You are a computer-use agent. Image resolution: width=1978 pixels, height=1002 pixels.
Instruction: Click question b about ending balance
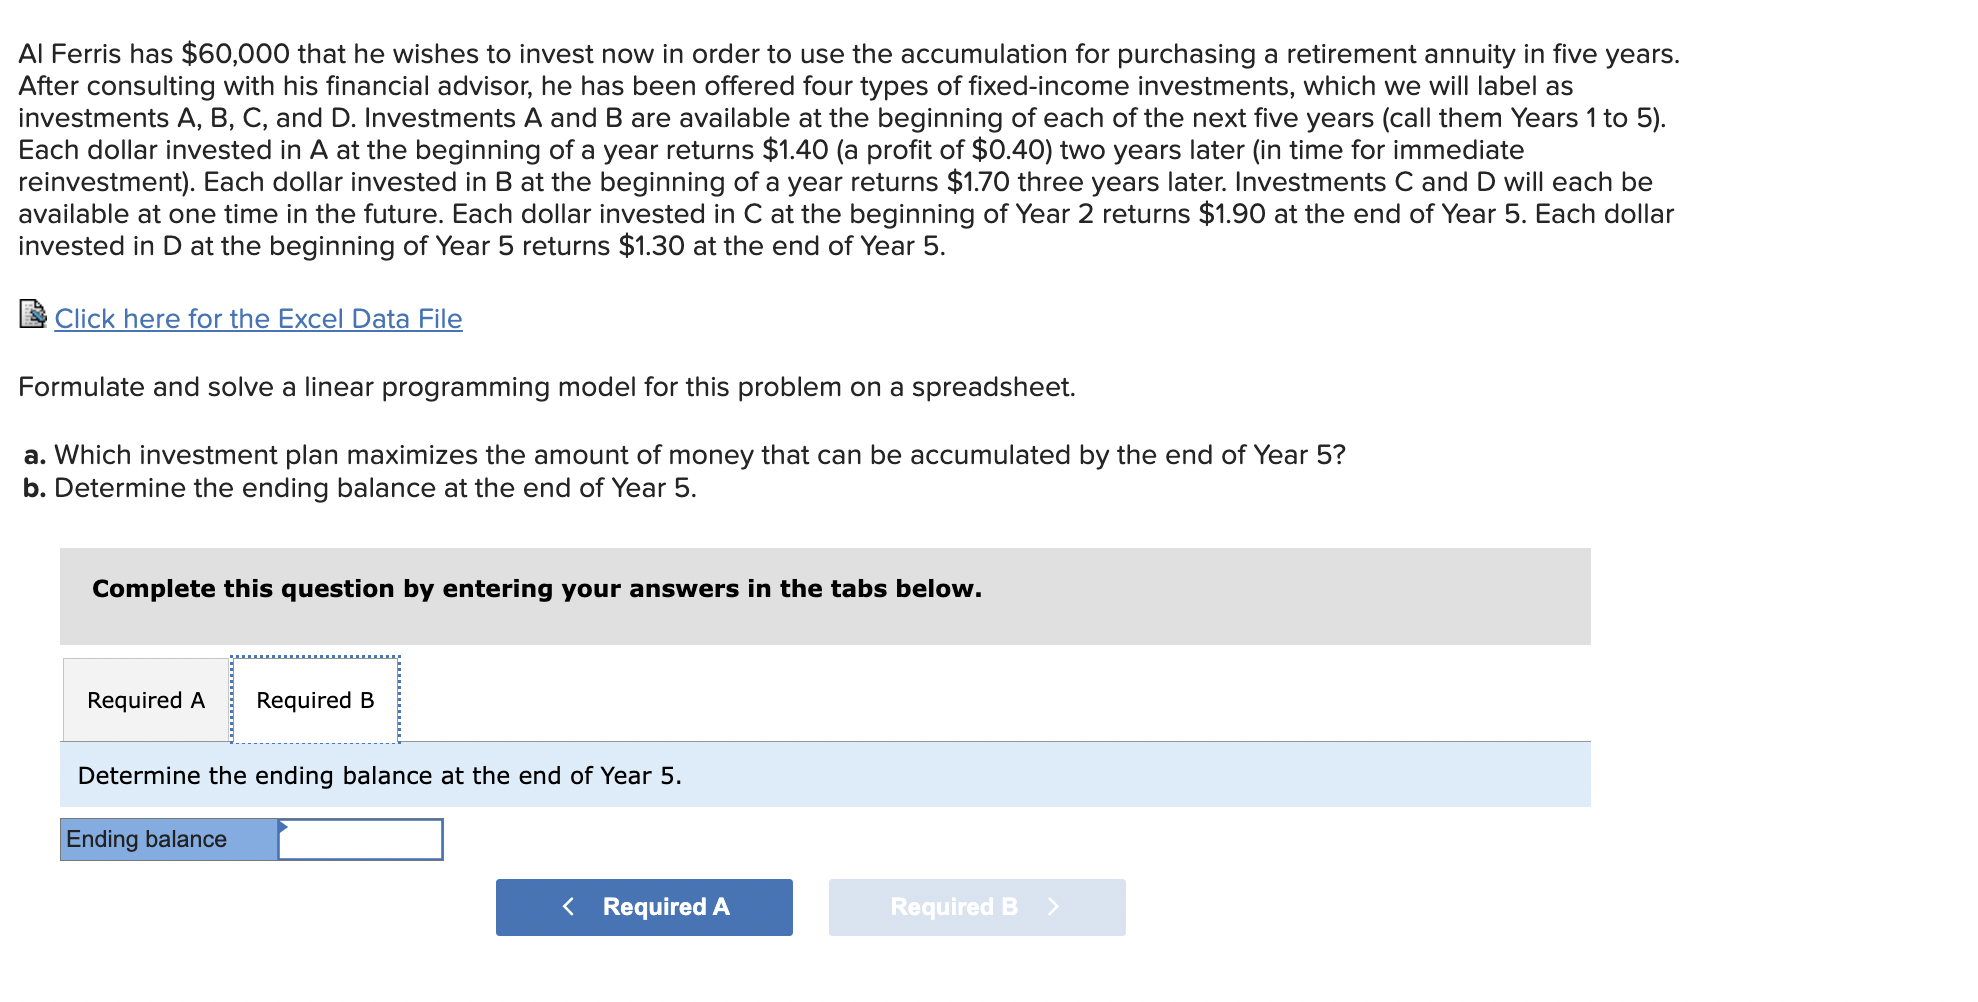click(x=375, y=488)
